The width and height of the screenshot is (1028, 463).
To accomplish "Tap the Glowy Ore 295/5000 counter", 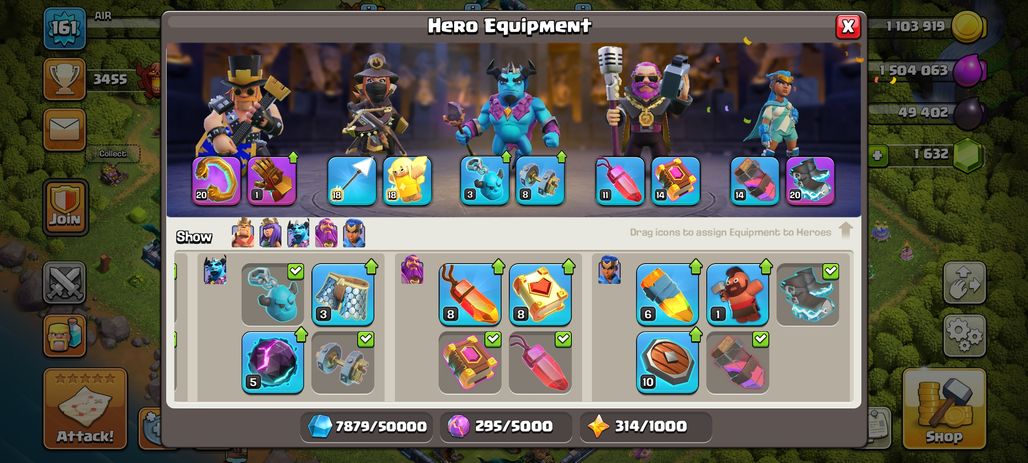I will [x=505, y=427].
